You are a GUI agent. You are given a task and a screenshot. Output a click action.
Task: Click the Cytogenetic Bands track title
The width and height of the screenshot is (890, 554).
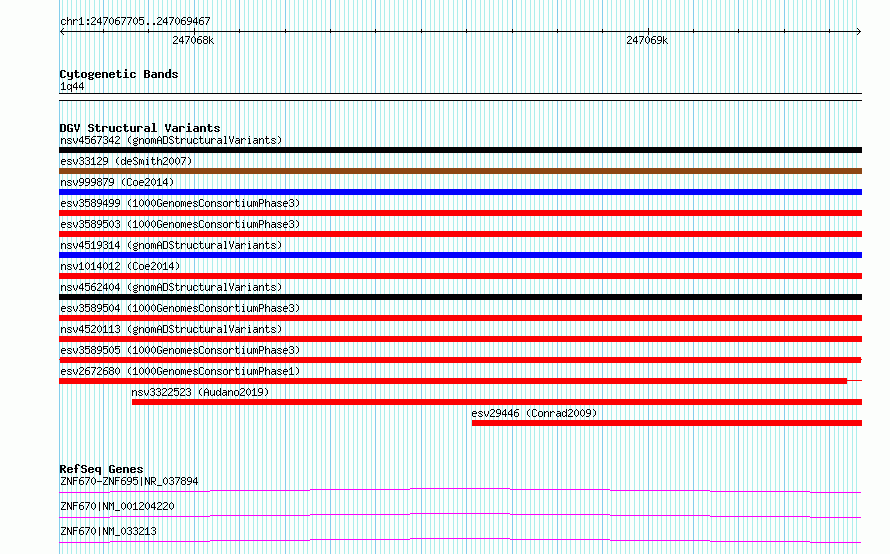pos(119,74)
